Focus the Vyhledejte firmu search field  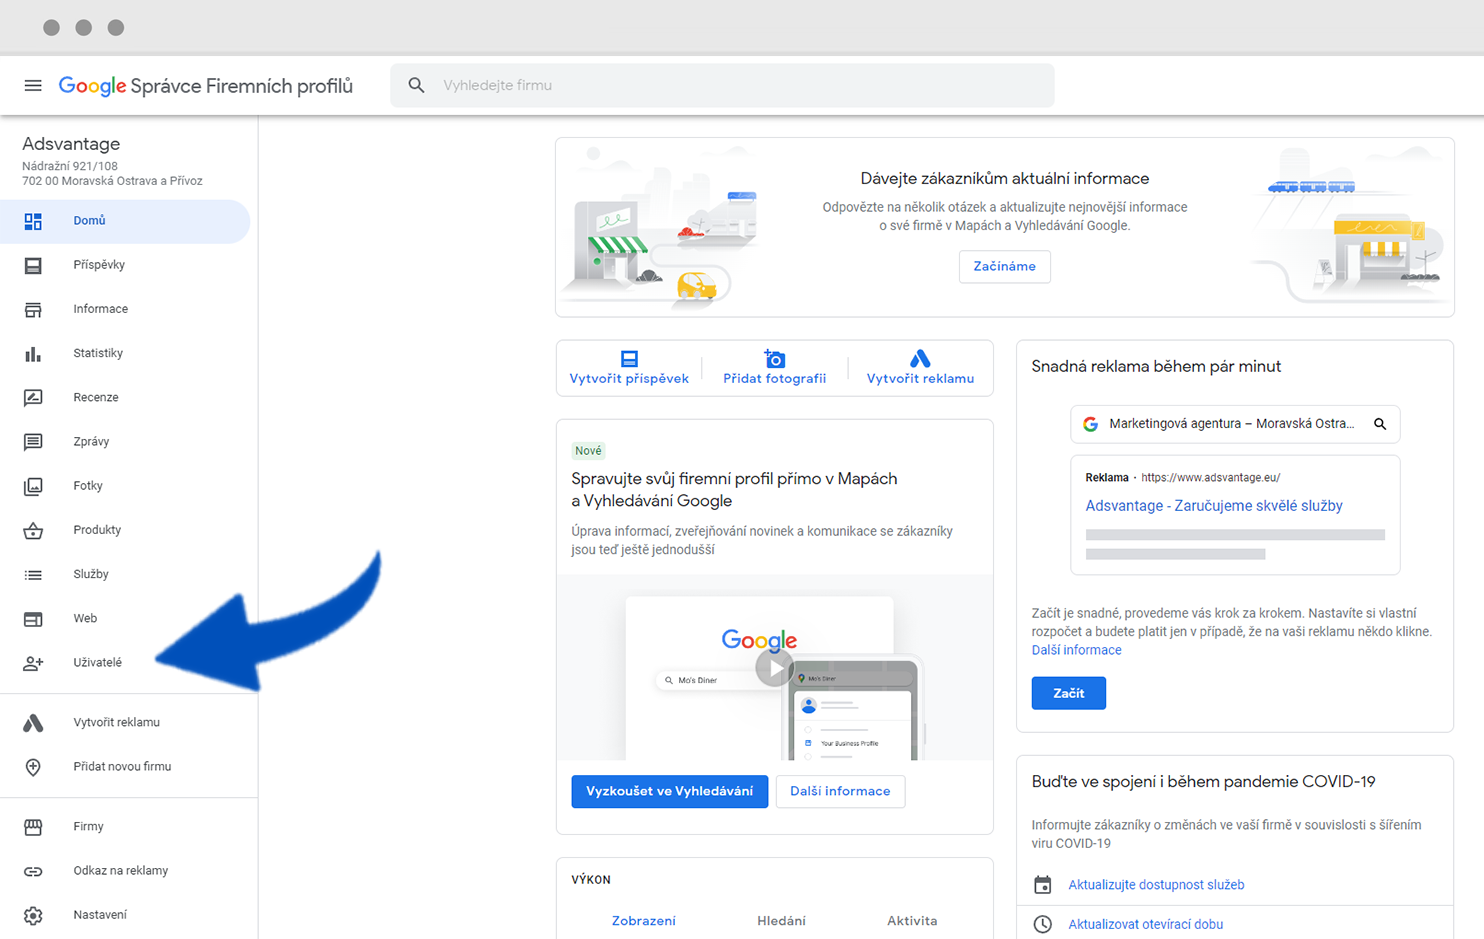pyautogui.click(x=722, y=86)
